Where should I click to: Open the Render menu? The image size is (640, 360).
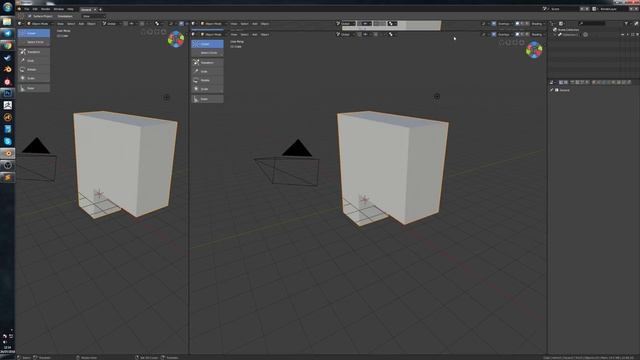45,9
